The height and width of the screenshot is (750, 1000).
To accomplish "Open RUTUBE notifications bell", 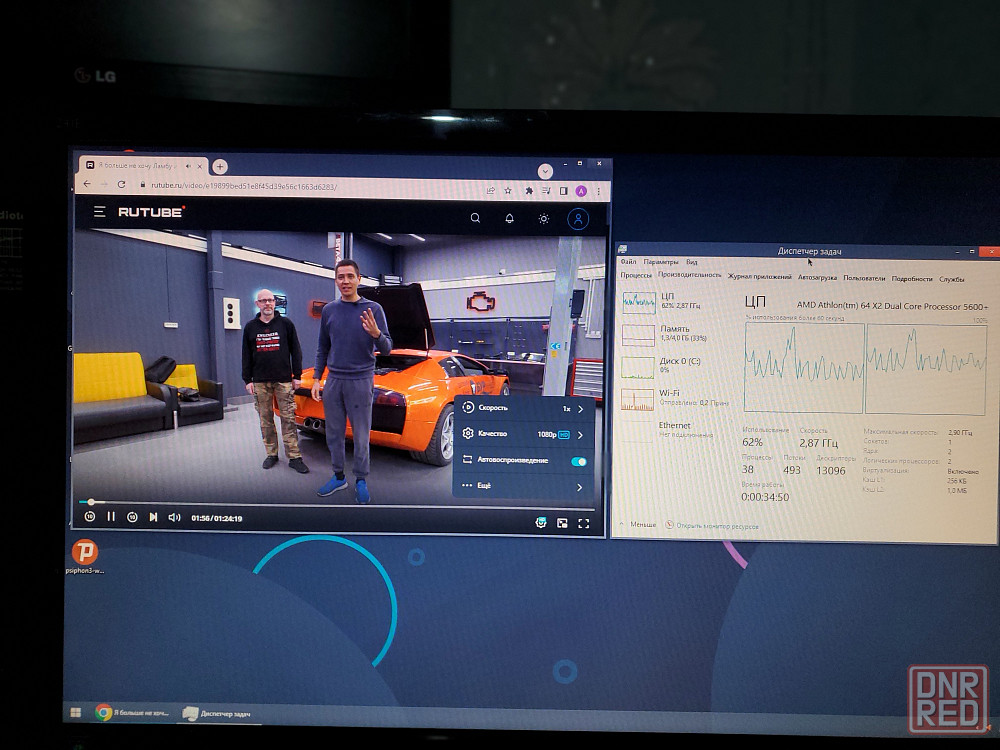I will click(x=509, y=219).
